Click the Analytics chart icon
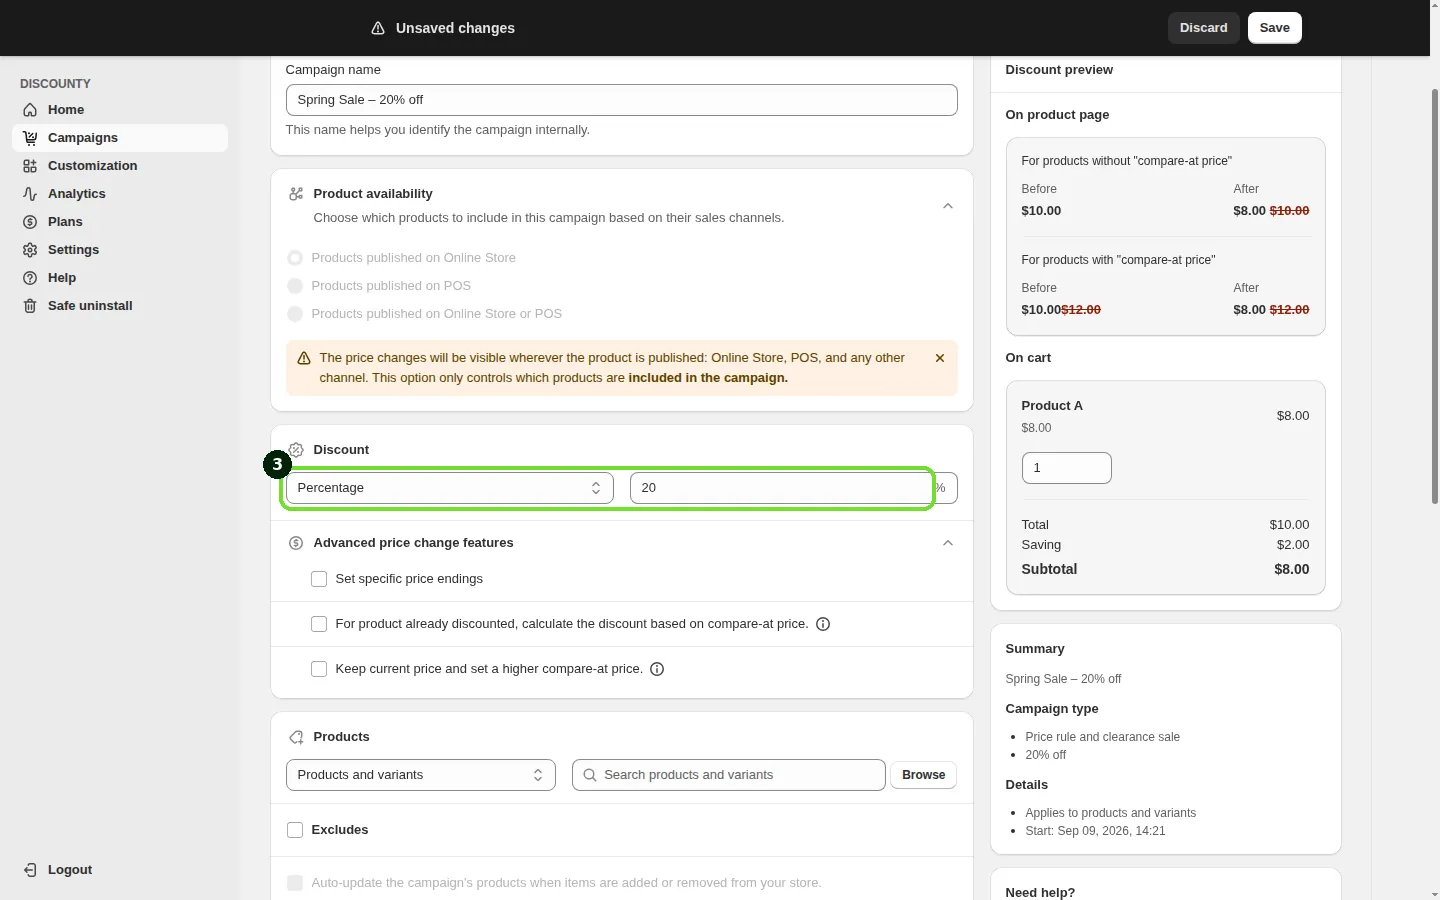The height and width of the screenshot is (900, 1440). (x=30, y=194)
